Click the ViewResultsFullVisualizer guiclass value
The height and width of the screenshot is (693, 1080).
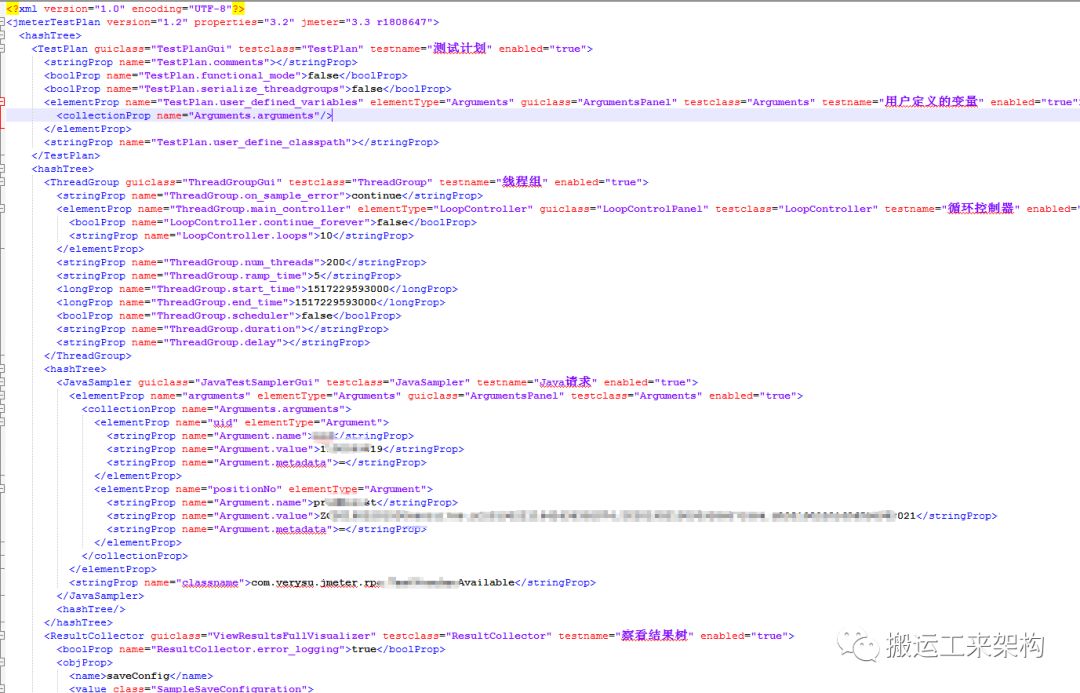(x=291, y=636)
